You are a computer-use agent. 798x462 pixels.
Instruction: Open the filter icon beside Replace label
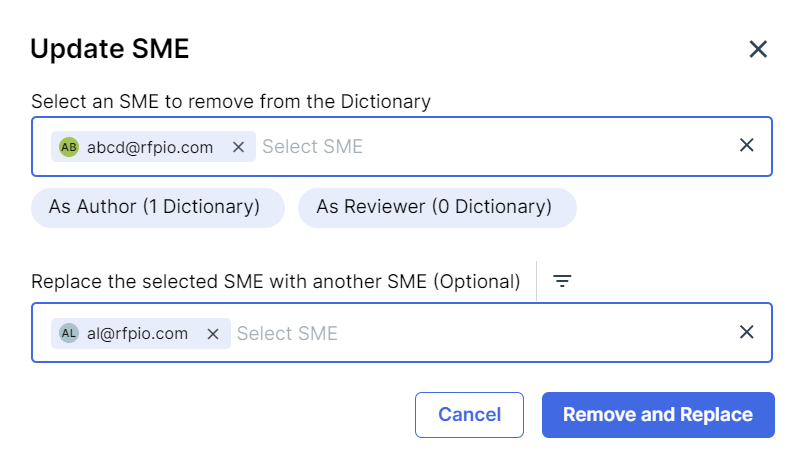coord(562,281)
